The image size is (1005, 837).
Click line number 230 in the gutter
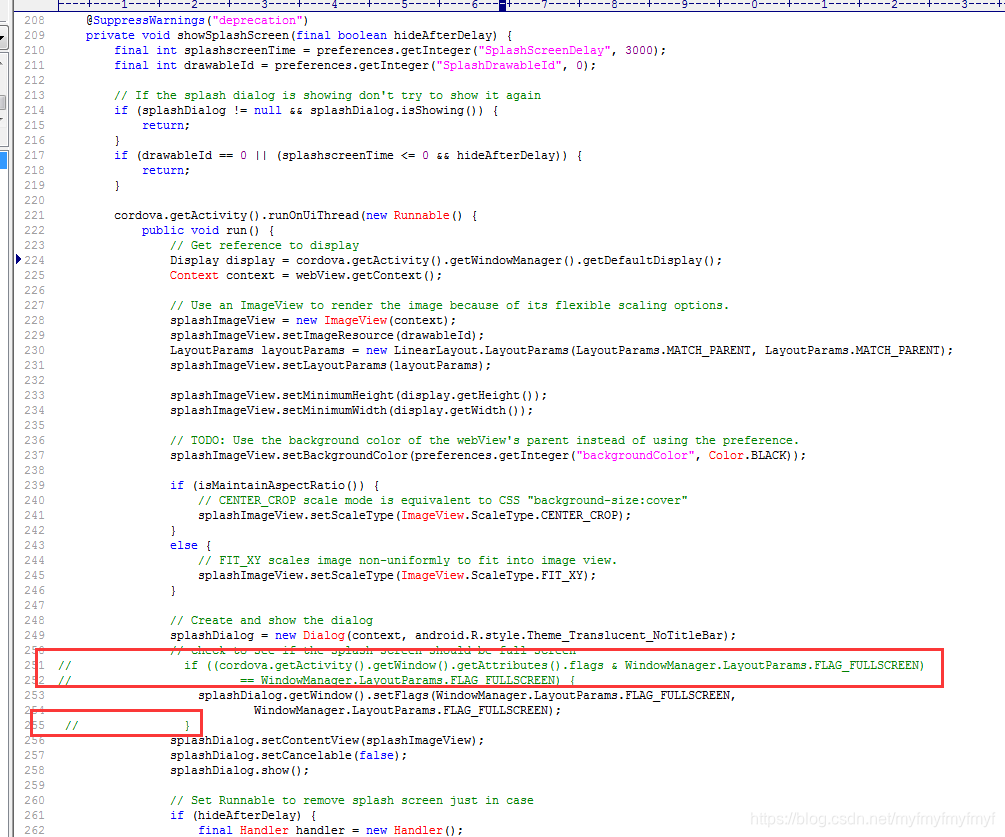35,351
